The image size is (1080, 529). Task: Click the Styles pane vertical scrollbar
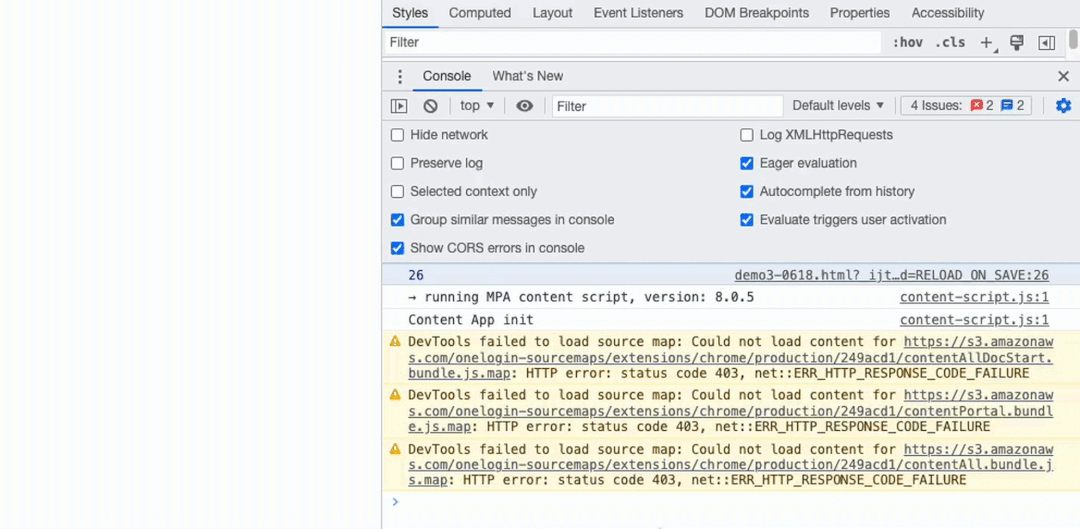click(1074, 39)
